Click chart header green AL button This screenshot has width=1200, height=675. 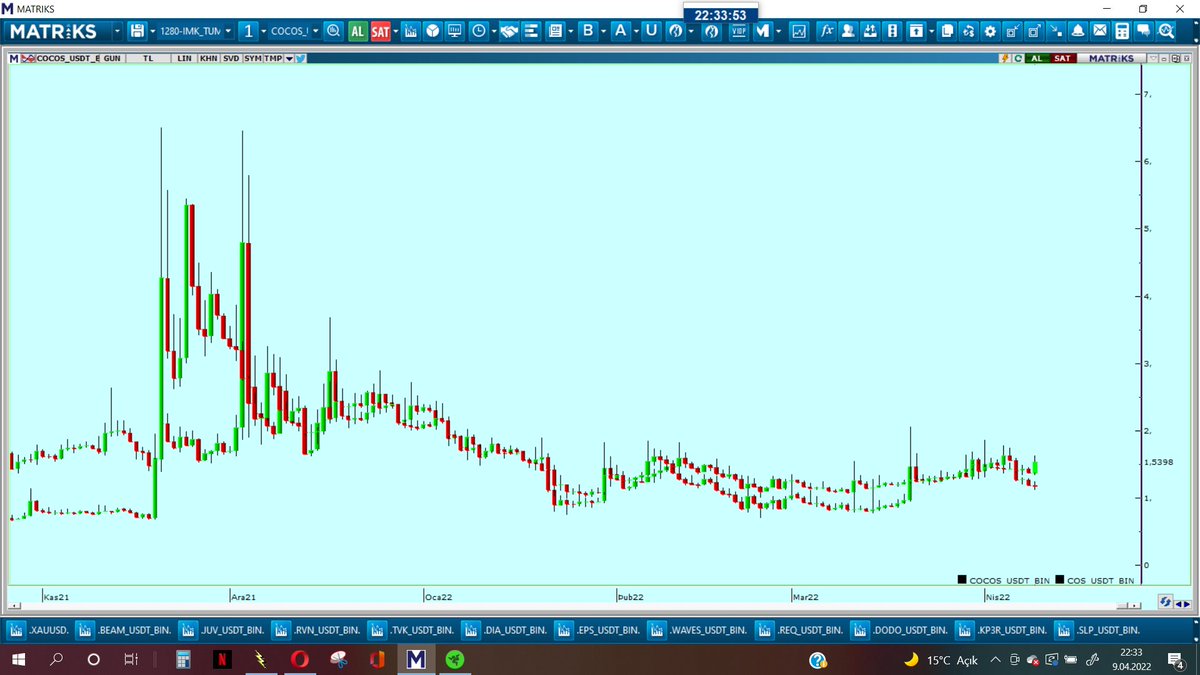click(1037, 58)
